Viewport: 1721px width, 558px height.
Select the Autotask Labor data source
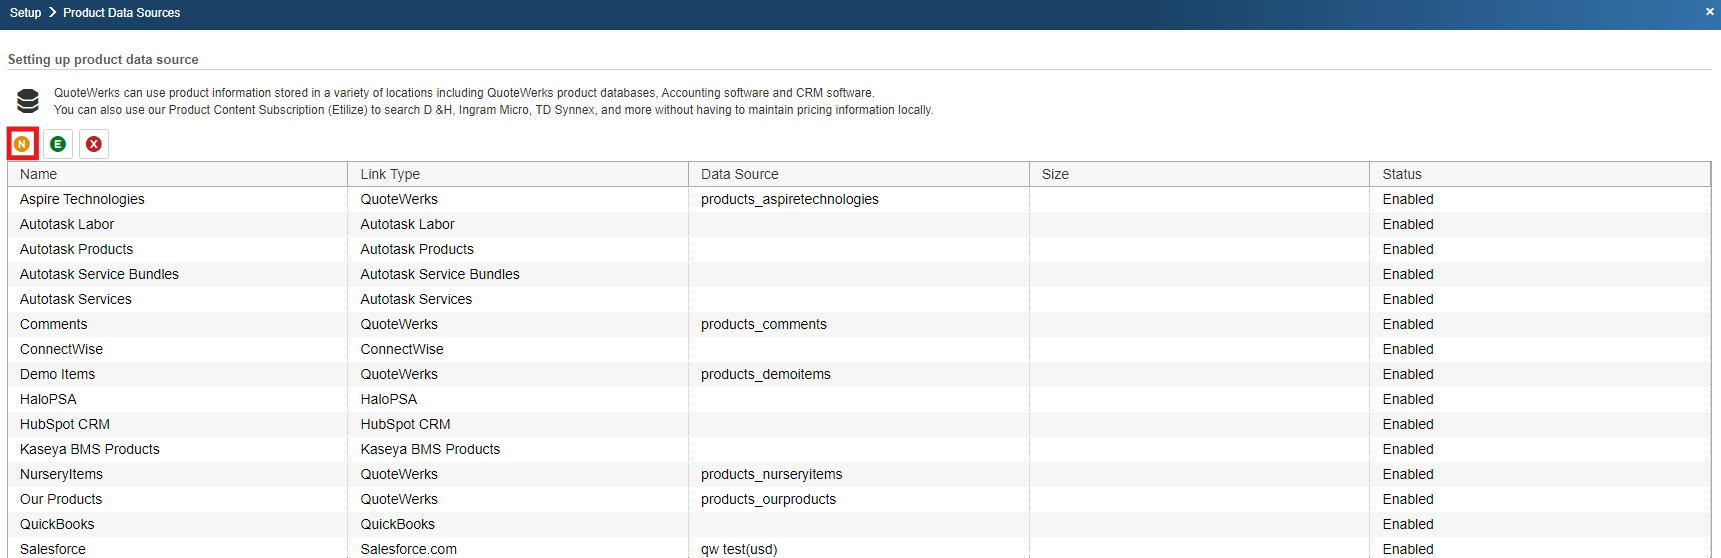(x=67, y=224)
